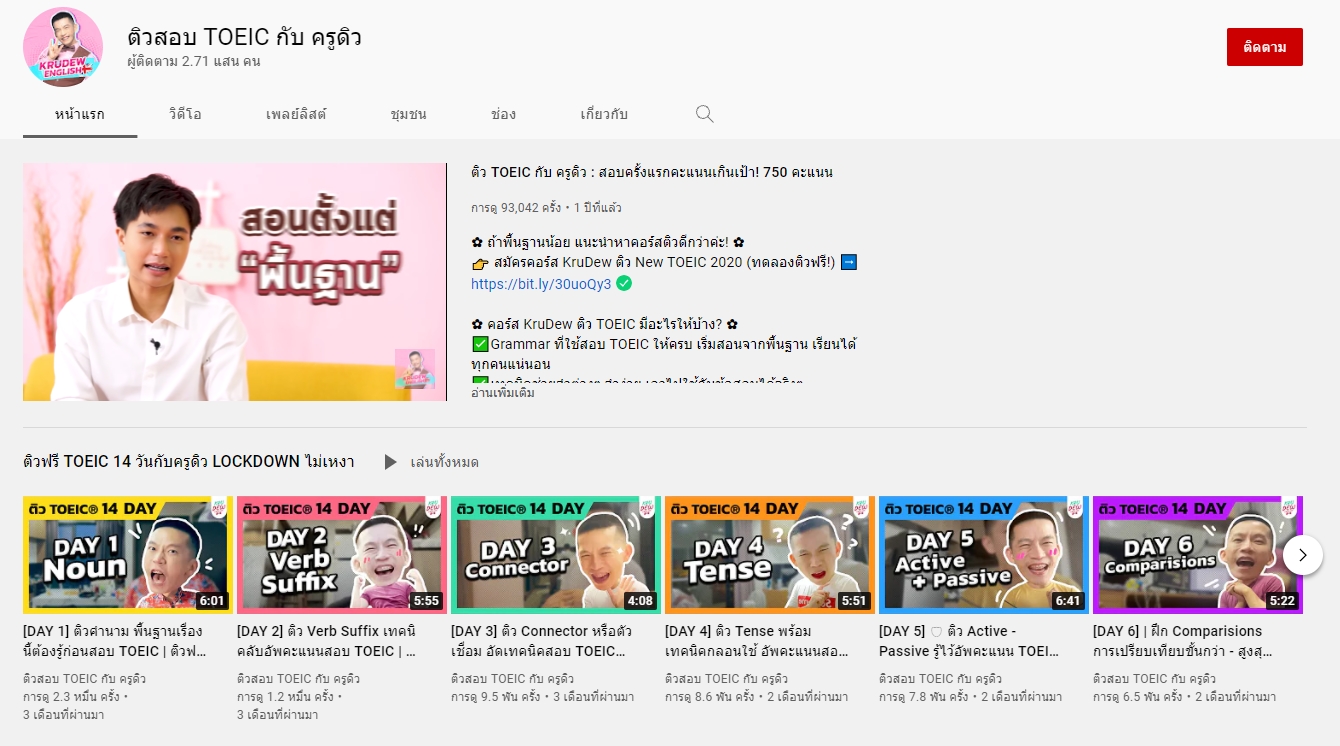1340x746 pixels.
Task: Click channel name under DAY 1 video
Action: click(84, 679)
